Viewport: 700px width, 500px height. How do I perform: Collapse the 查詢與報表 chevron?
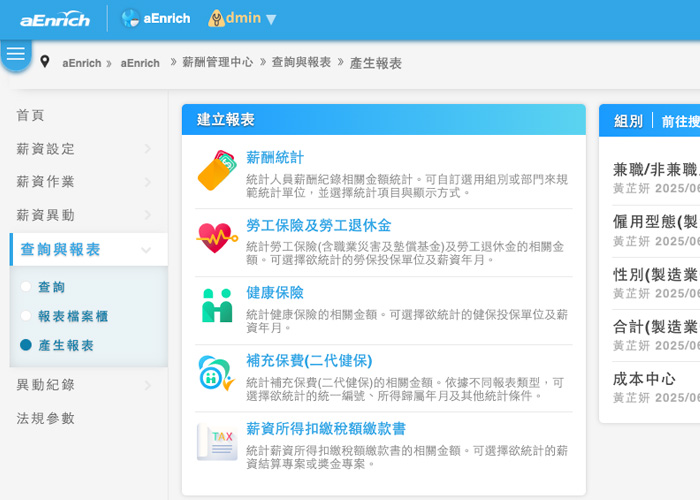click(x=146, y=250)
